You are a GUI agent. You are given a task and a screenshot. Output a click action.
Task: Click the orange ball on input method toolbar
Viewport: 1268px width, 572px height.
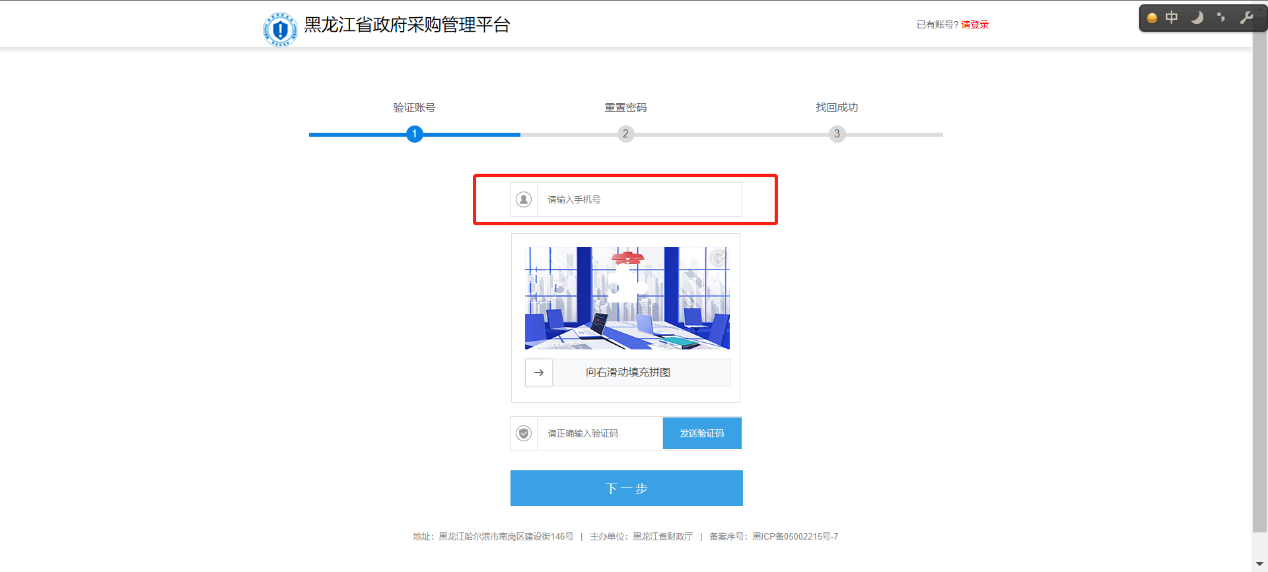pyautogui.click(x=1152, y=18)
